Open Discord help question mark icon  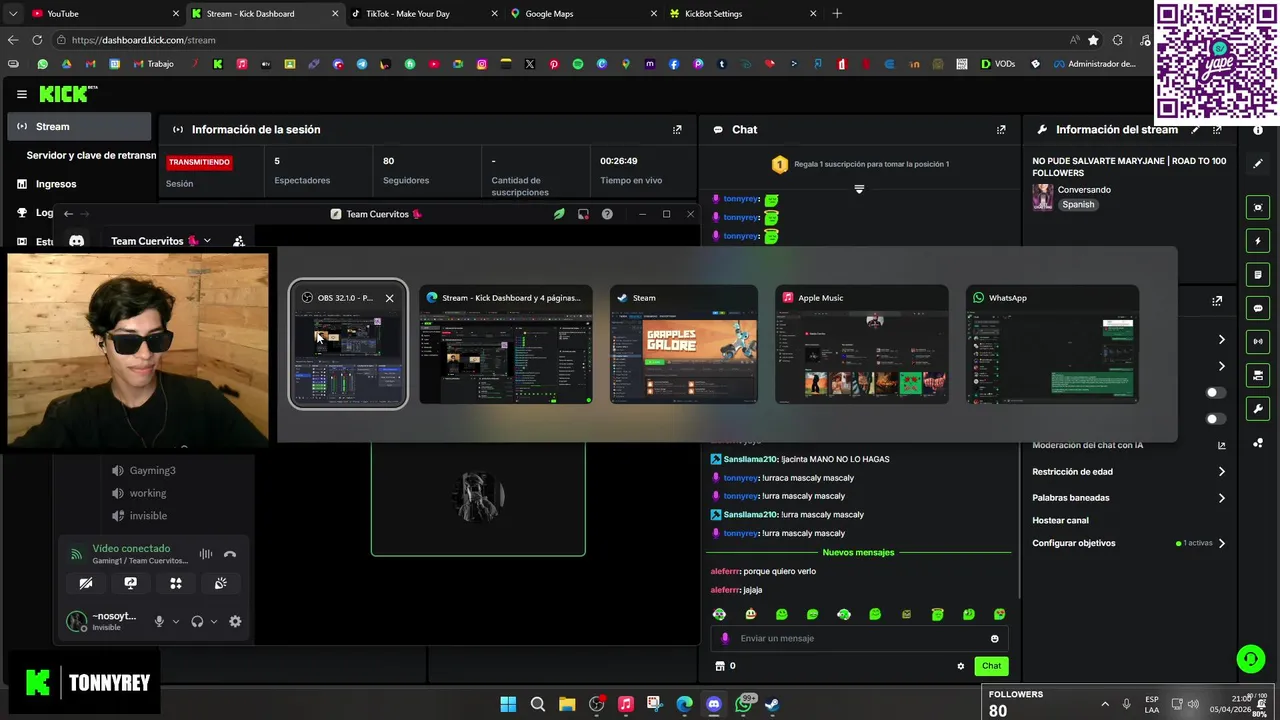[x=607, y=214]
